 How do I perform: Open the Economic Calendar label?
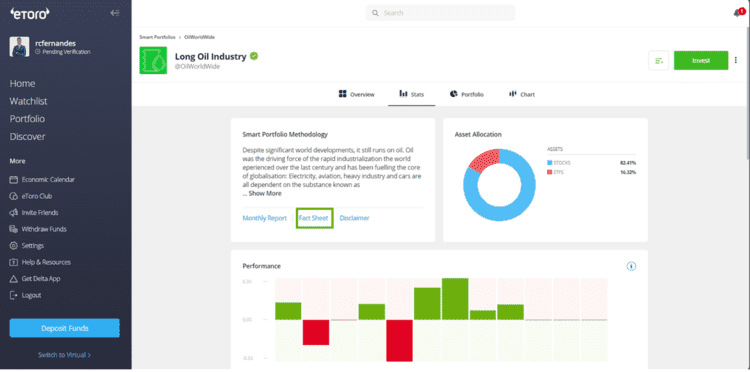[x=48, y=180]
